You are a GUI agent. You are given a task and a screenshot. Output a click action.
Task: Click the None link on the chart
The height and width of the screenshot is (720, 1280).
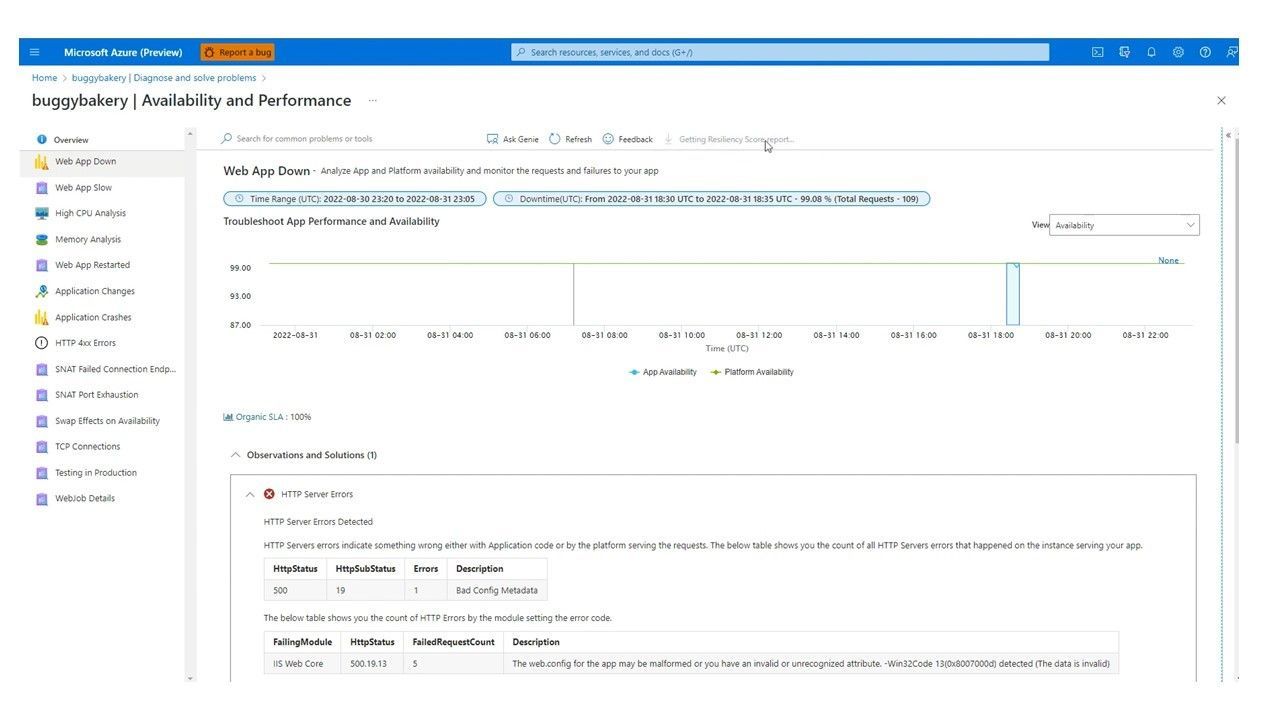pos(1168,260)
